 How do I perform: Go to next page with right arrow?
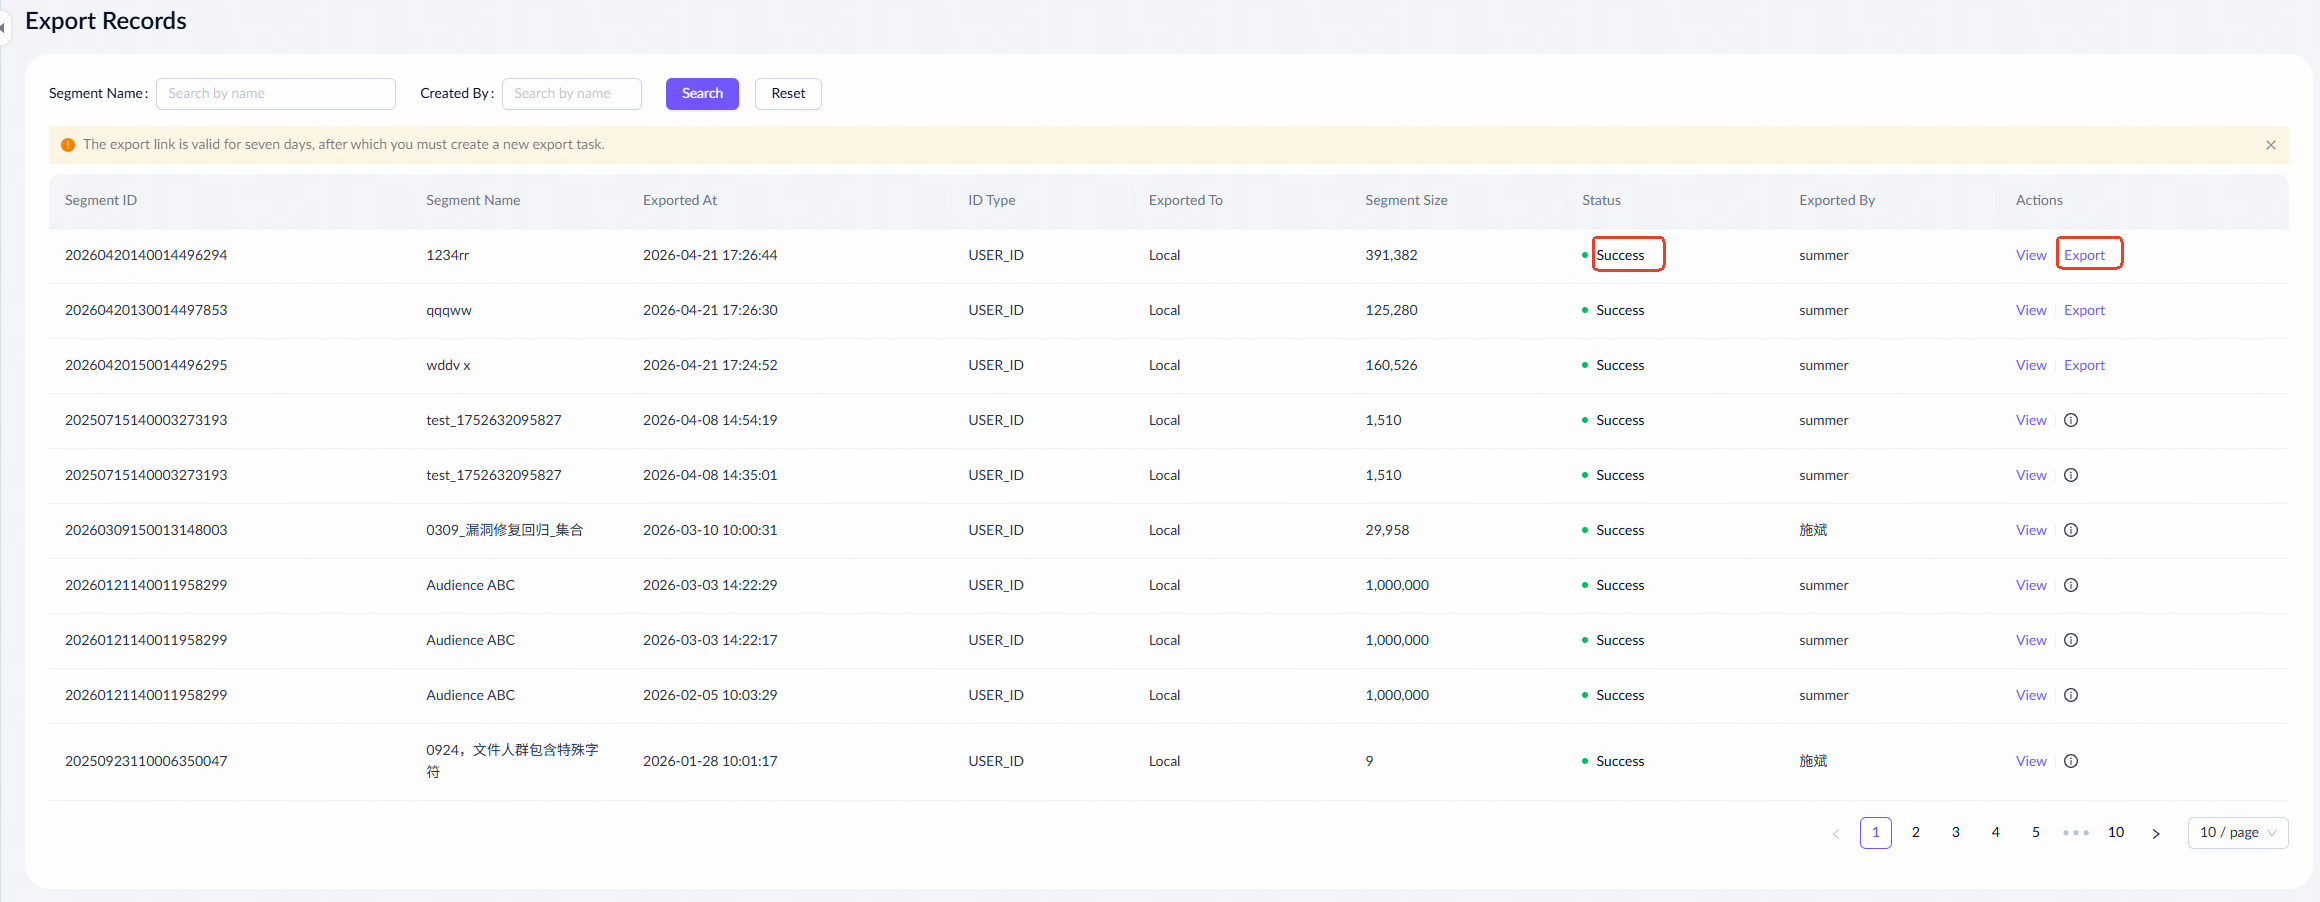point(2156,833)
